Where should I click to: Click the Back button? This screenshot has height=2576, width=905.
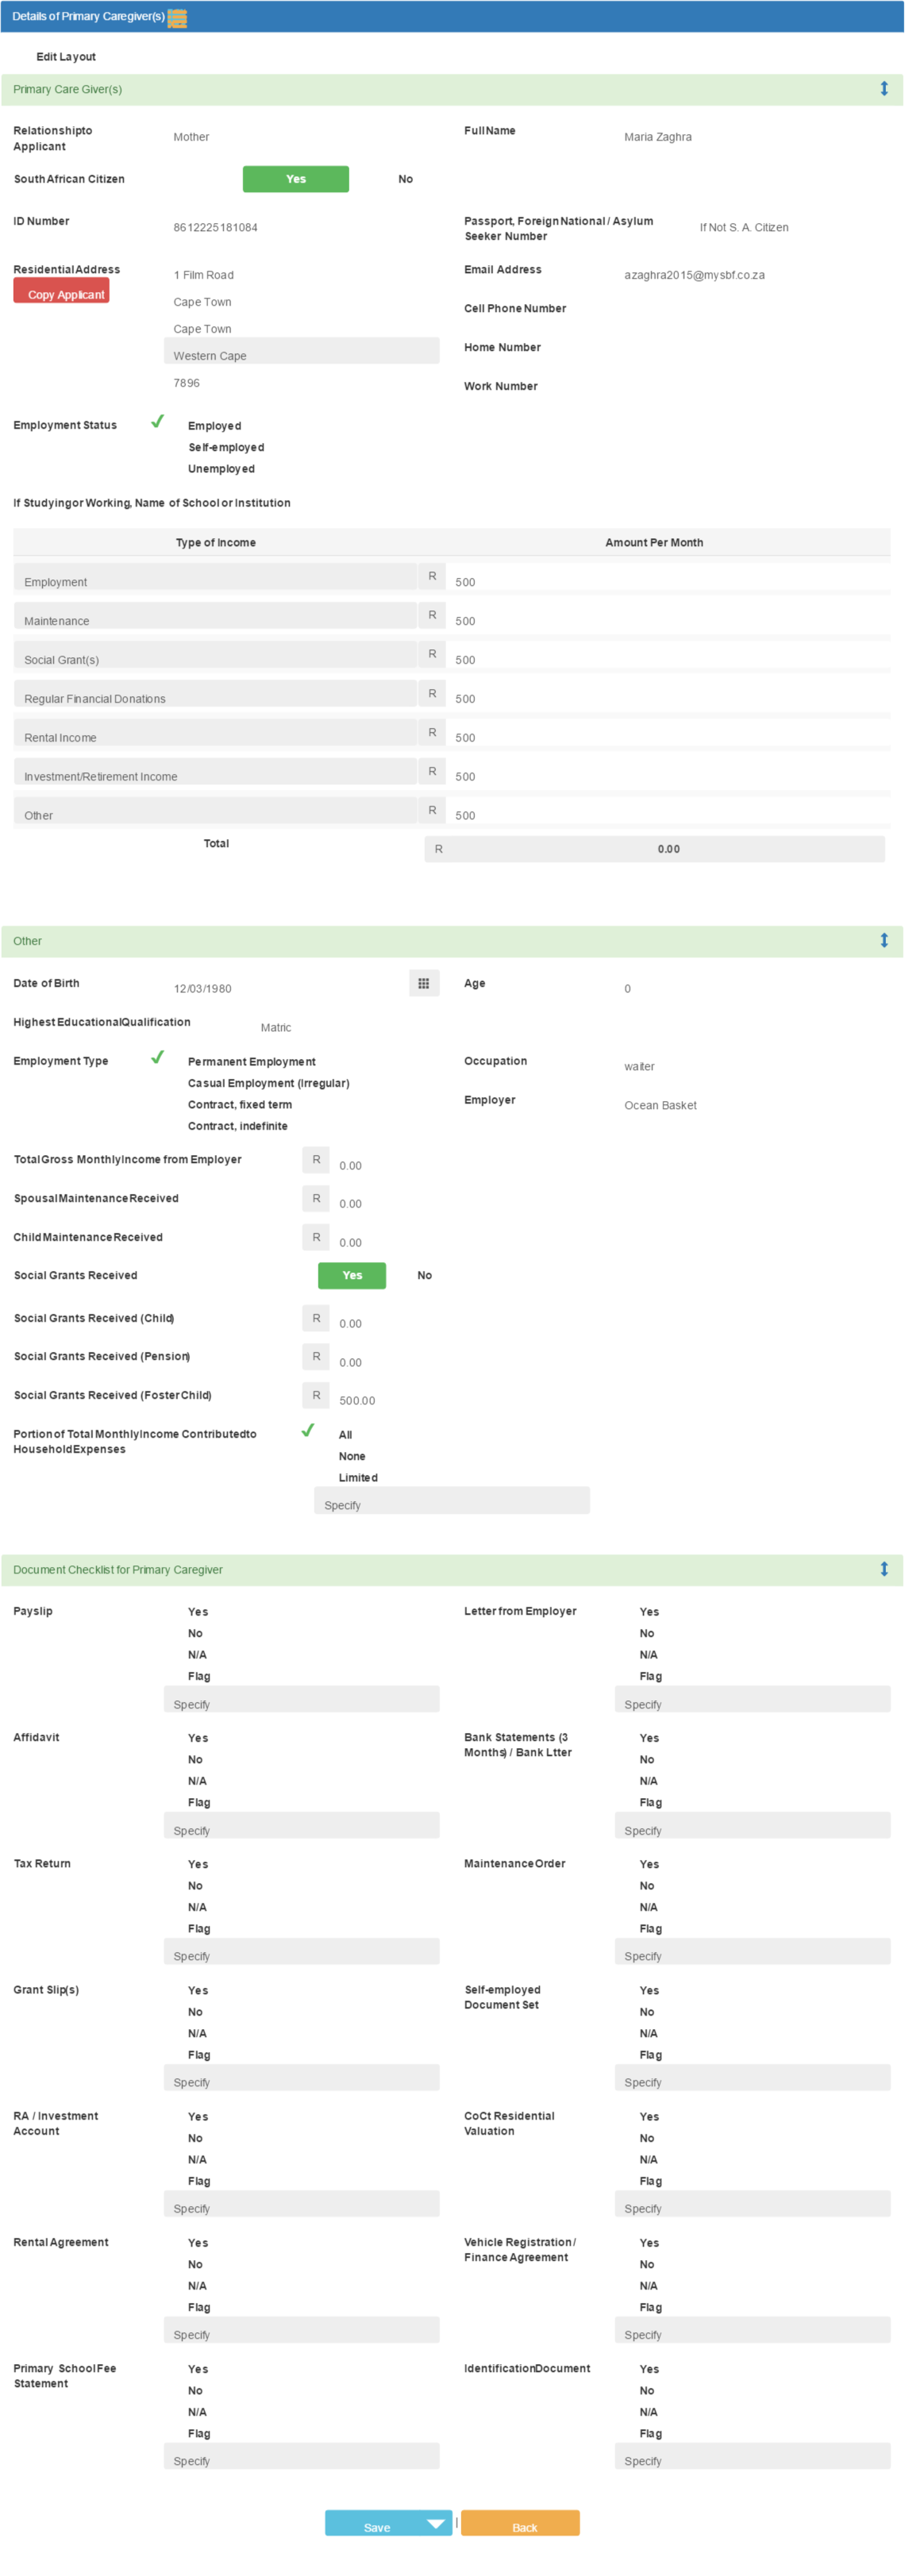[x=520, y=2523]
